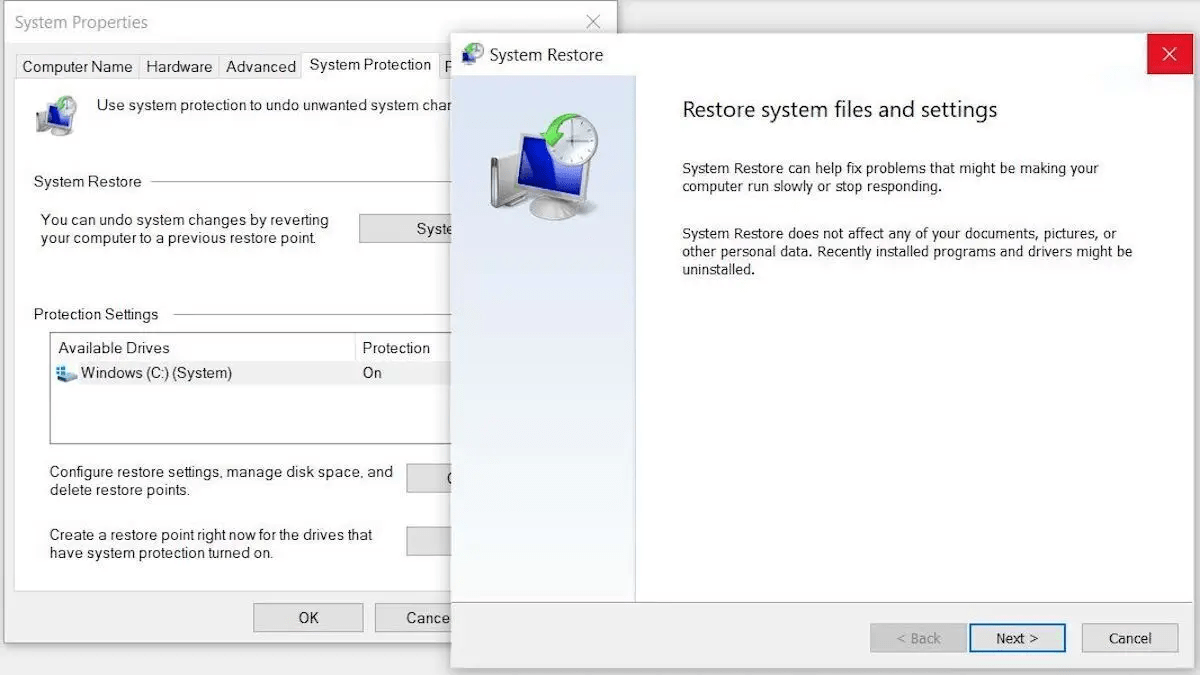Click Cancel in System Restore wizard
This screenshot has width=1200, height=675.
click(x=1130, y=638)
